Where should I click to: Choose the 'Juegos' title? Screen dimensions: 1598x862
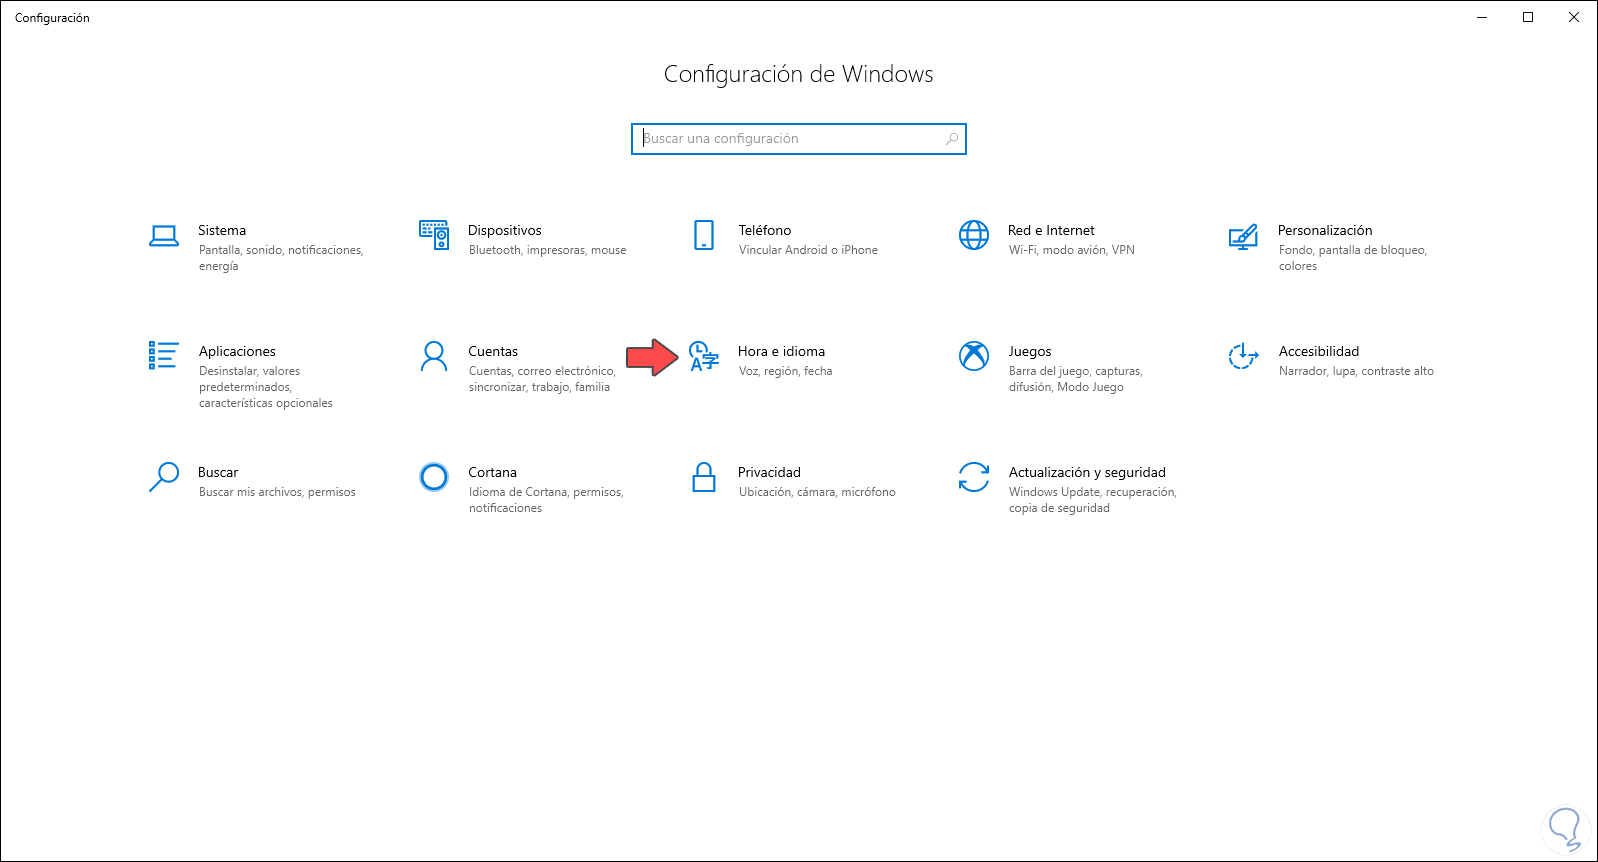coord(1030,351)
